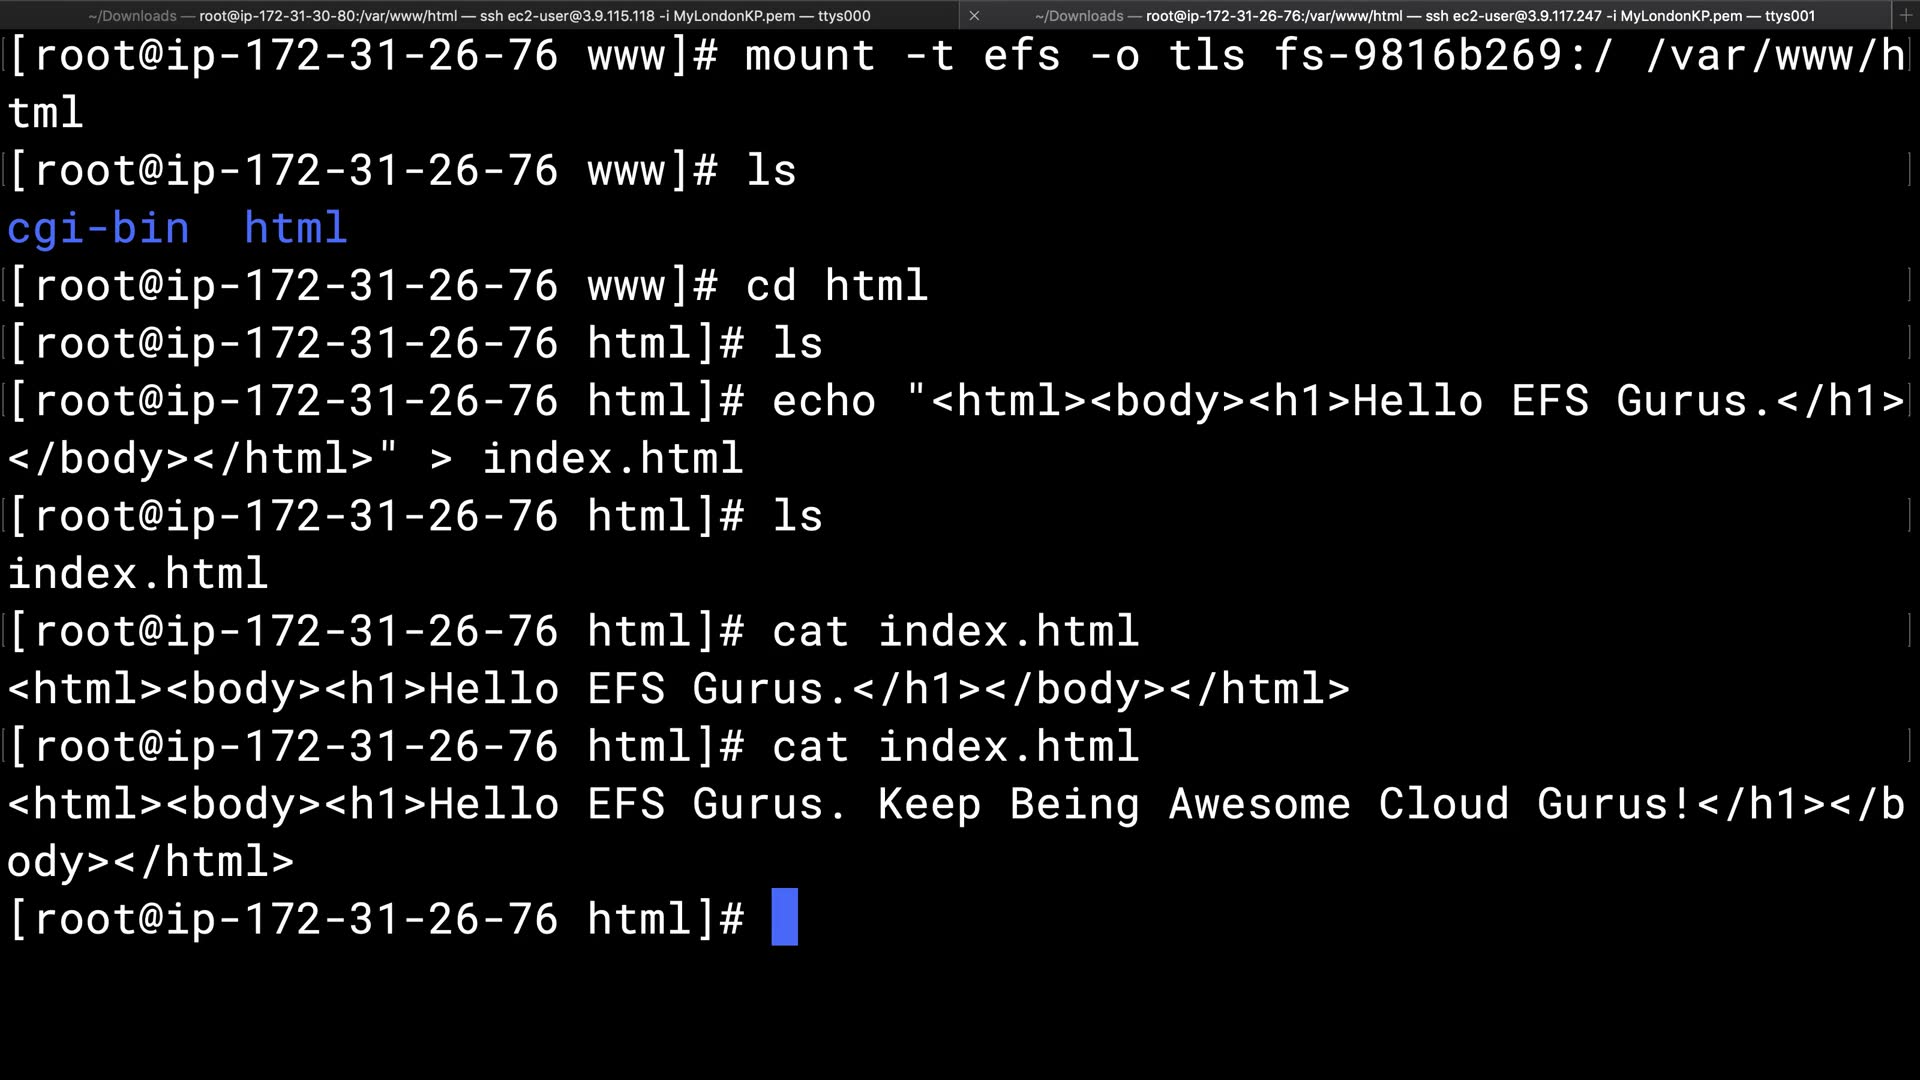Click the standalone index.html ls output line
The image size is (1920, 1080).
[x=138, y=574]
